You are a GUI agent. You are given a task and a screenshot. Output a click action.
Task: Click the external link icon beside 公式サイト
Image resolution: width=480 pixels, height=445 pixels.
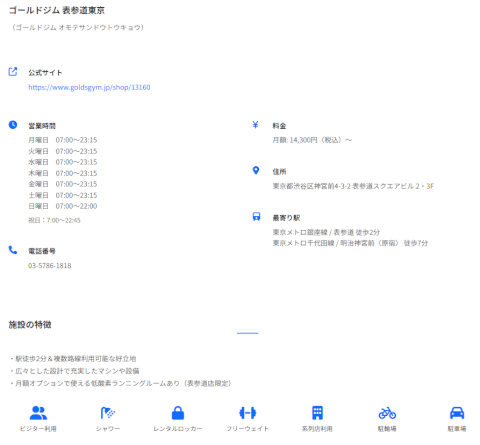click(13, 72)
